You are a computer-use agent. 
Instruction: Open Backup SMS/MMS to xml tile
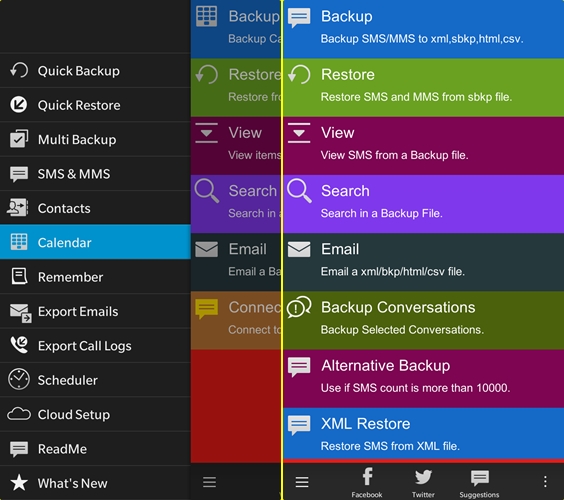423,29
